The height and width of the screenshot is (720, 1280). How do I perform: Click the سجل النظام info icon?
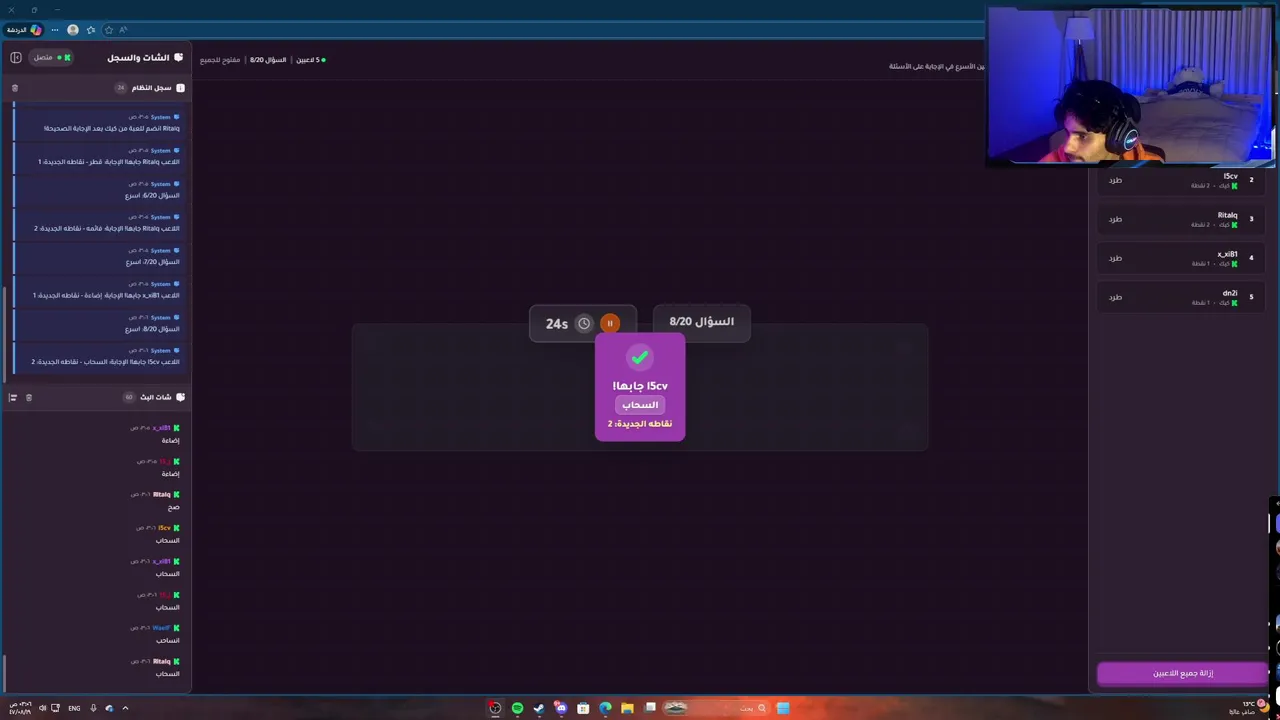point(180,88)
